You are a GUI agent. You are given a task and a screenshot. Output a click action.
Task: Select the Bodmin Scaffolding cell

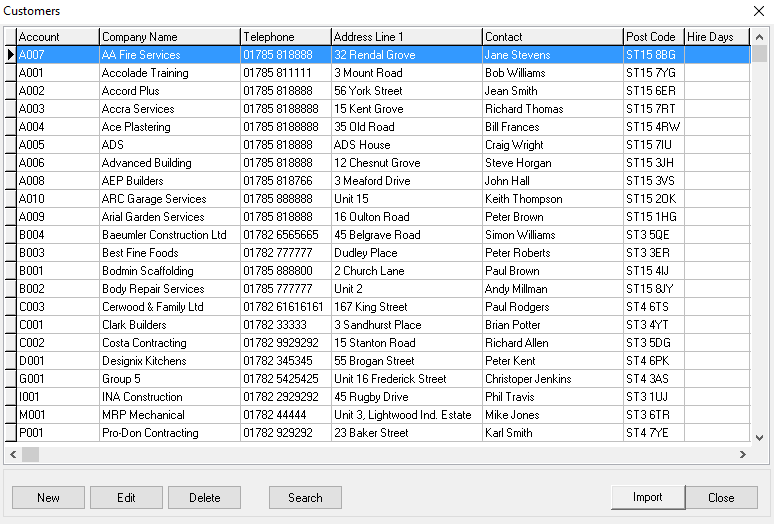[170, 271]
